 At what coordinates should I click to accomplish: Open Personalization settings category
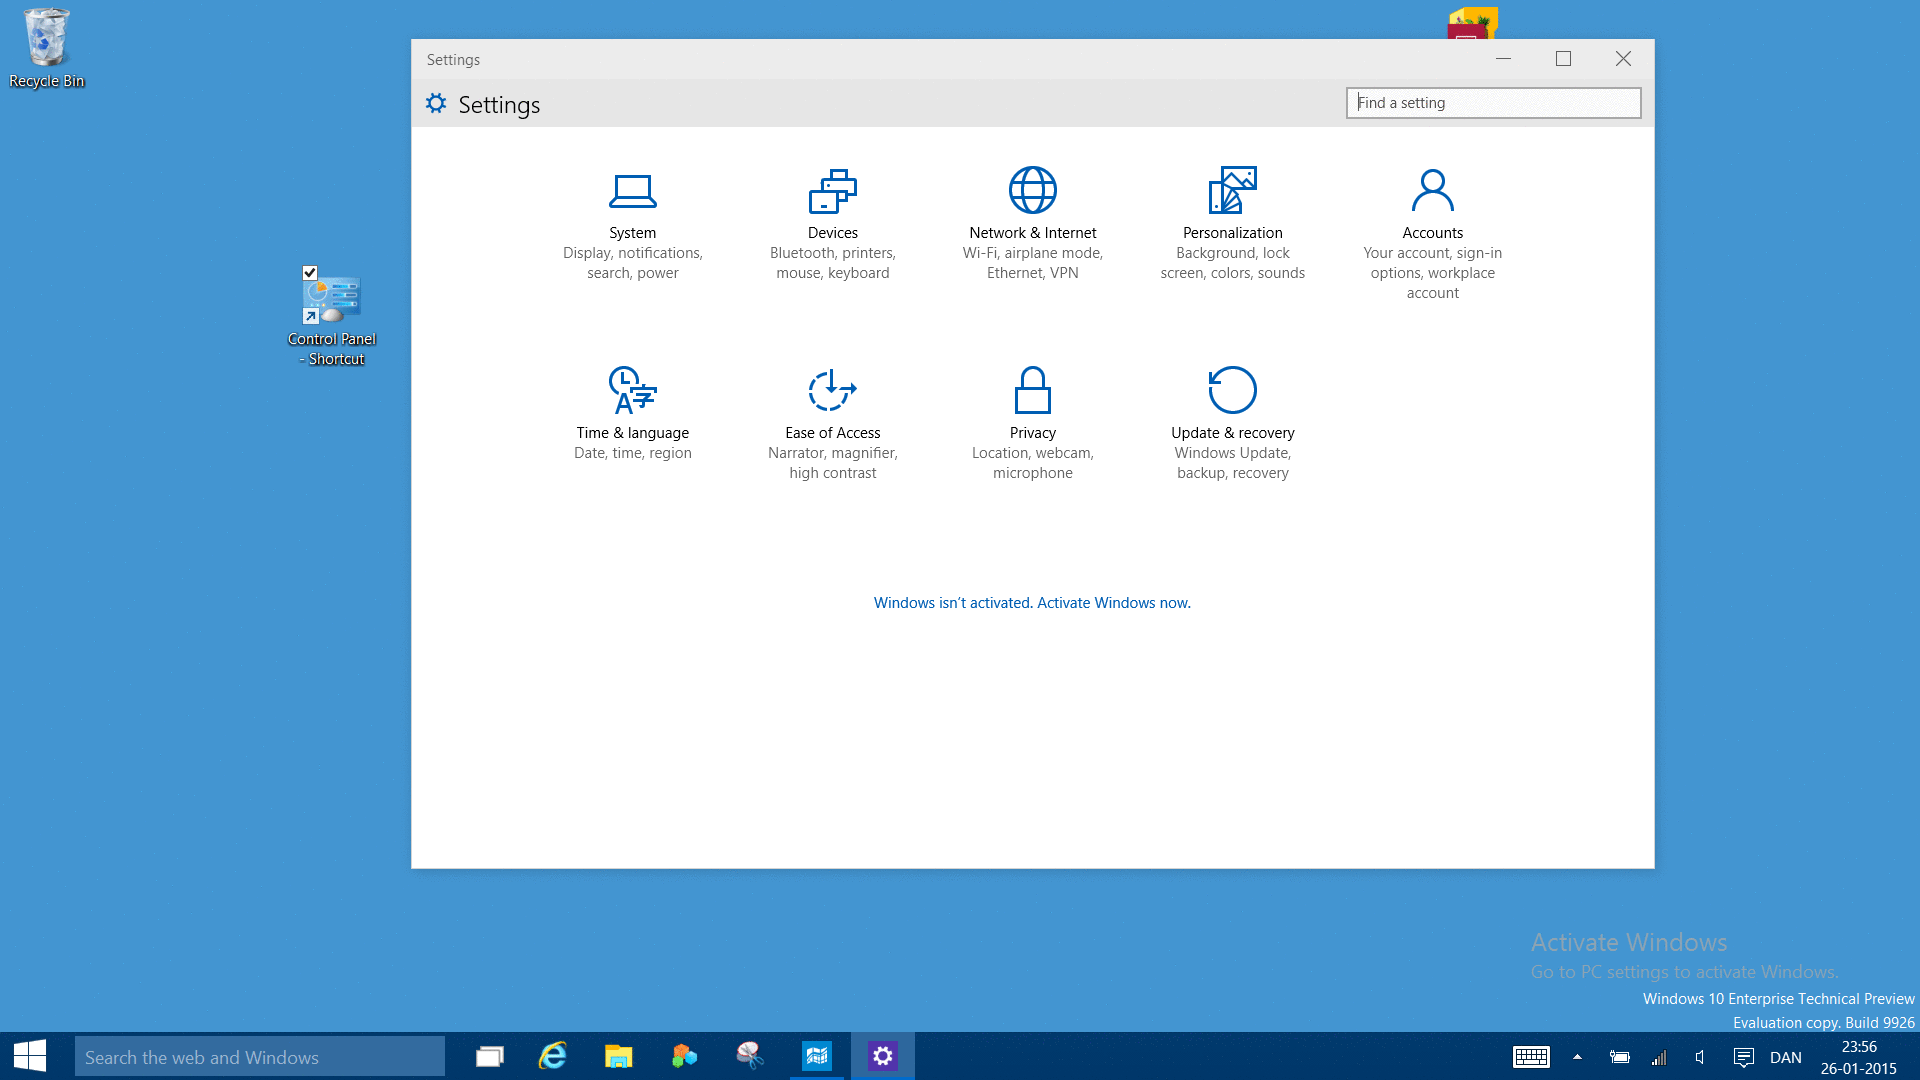[1232, 191]
